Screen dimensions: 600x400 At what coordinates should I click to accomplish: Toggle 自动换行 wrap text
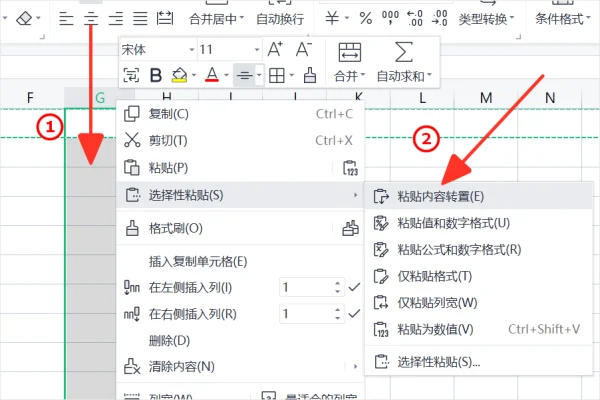(x=280, y=19)
